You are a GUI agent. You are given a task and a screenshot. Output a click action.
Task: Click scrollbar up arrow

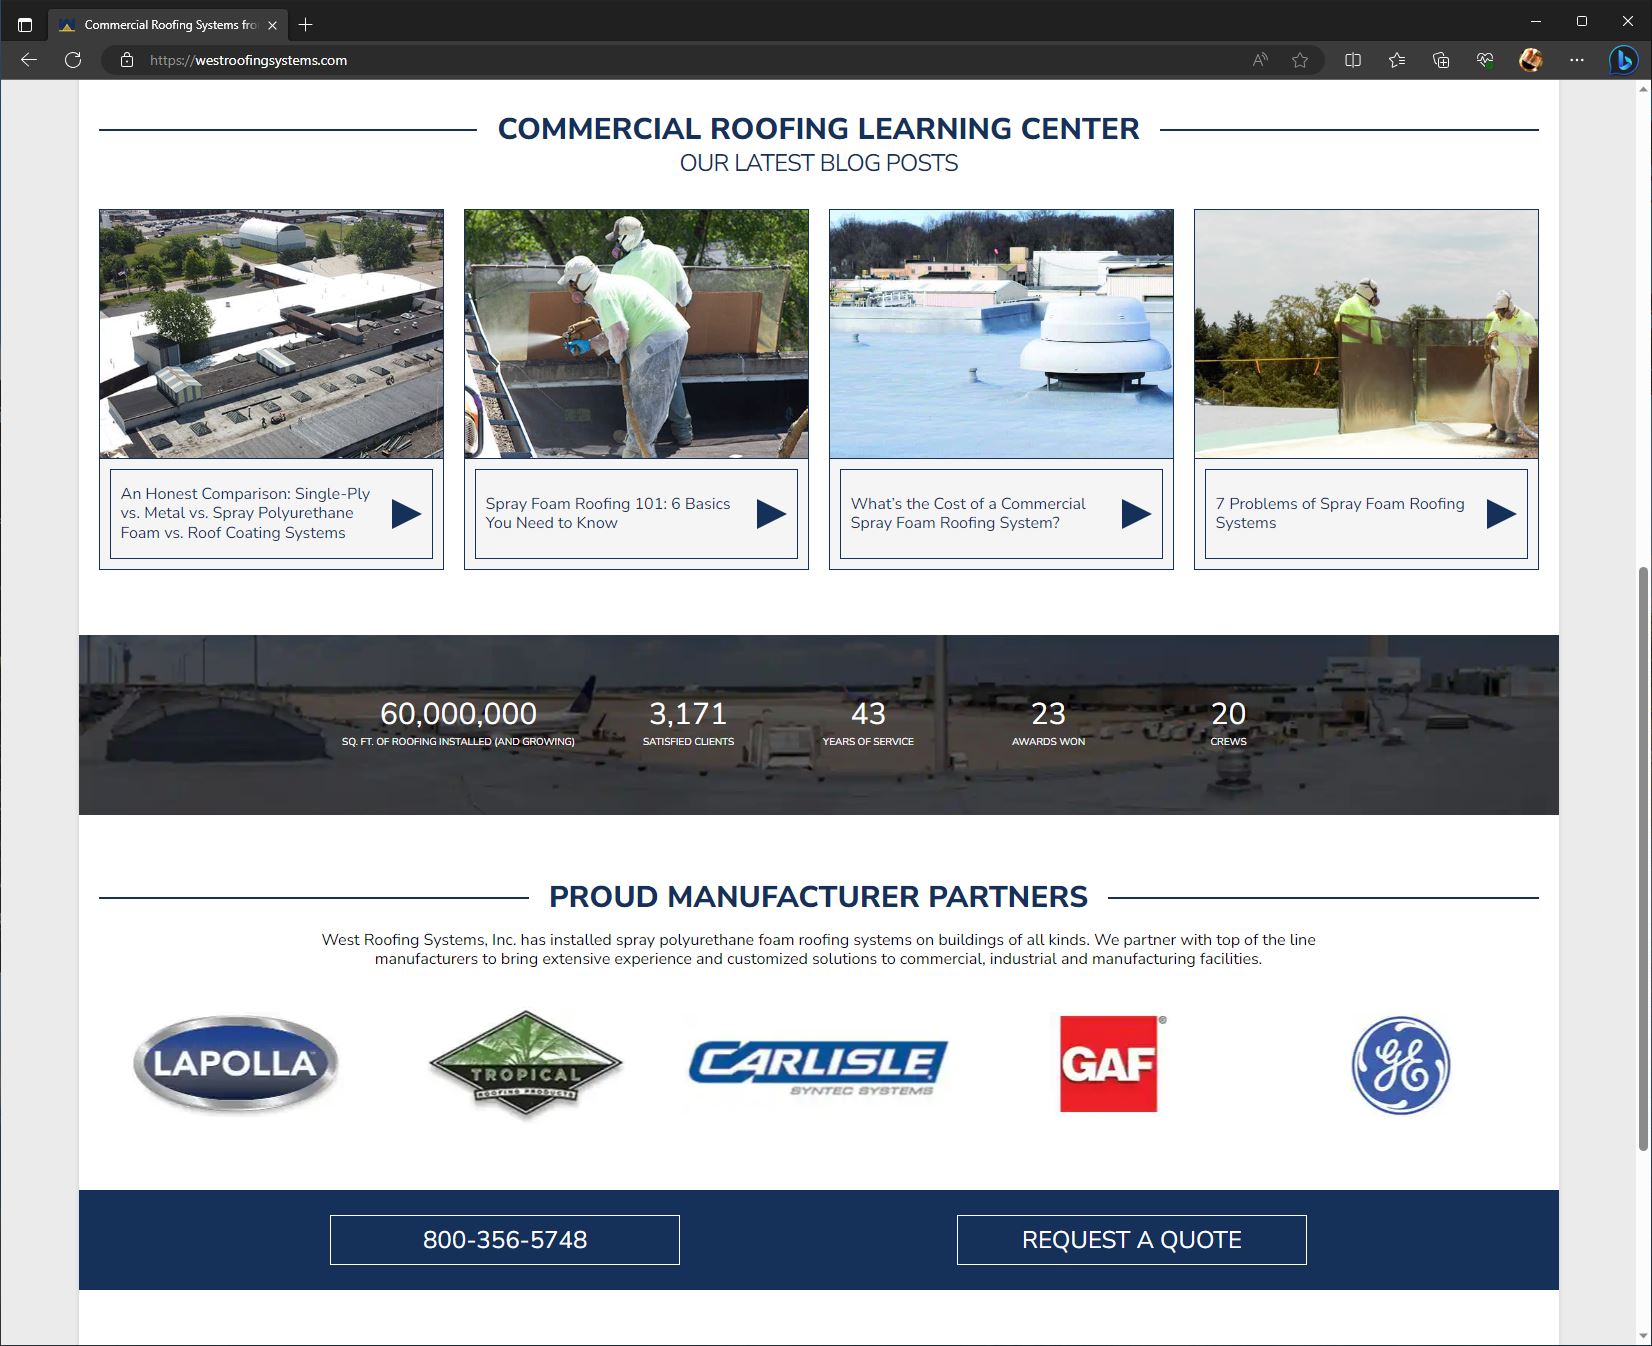(x=1643, y=89)
